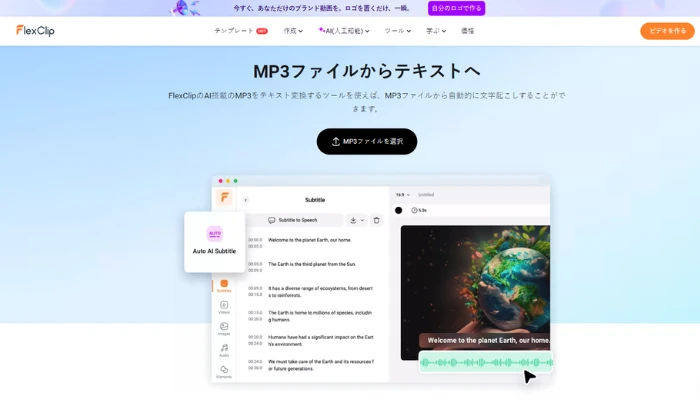This screenshot has width=700, height=400.
Task: Click the subtitle download icon
Action: 353,220
